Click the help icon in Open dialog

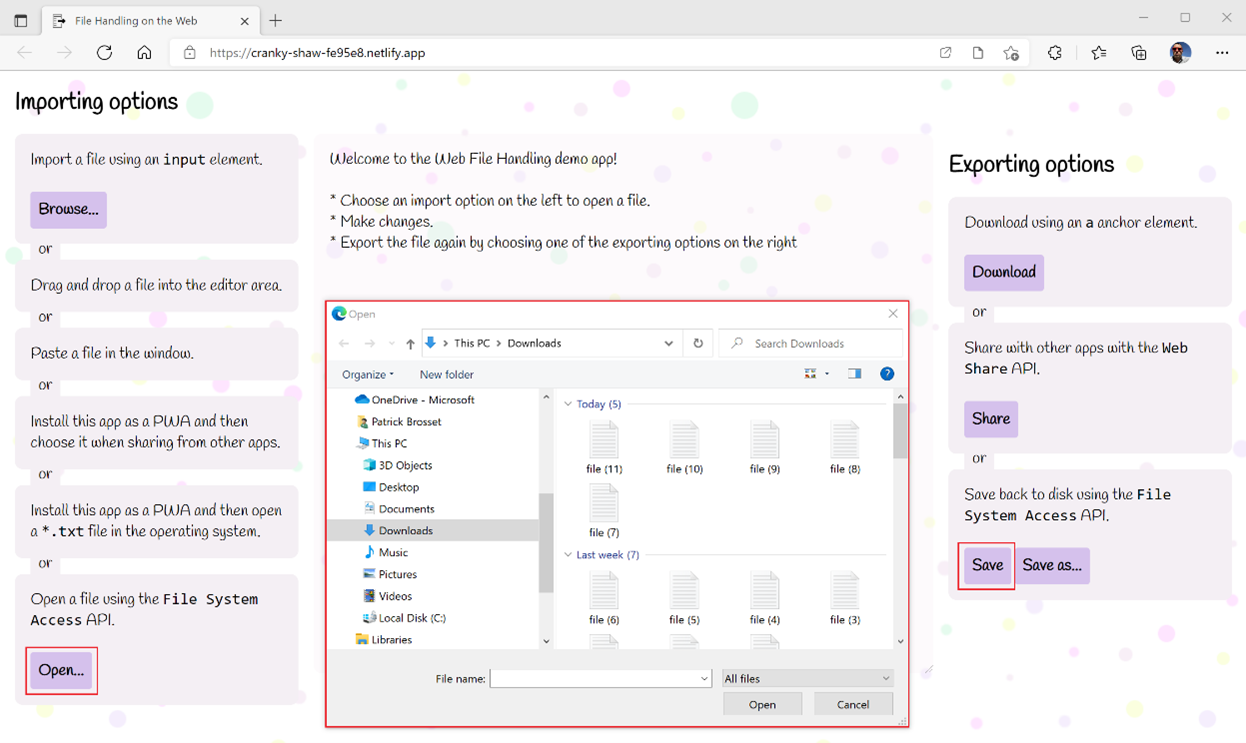(887, 374)
